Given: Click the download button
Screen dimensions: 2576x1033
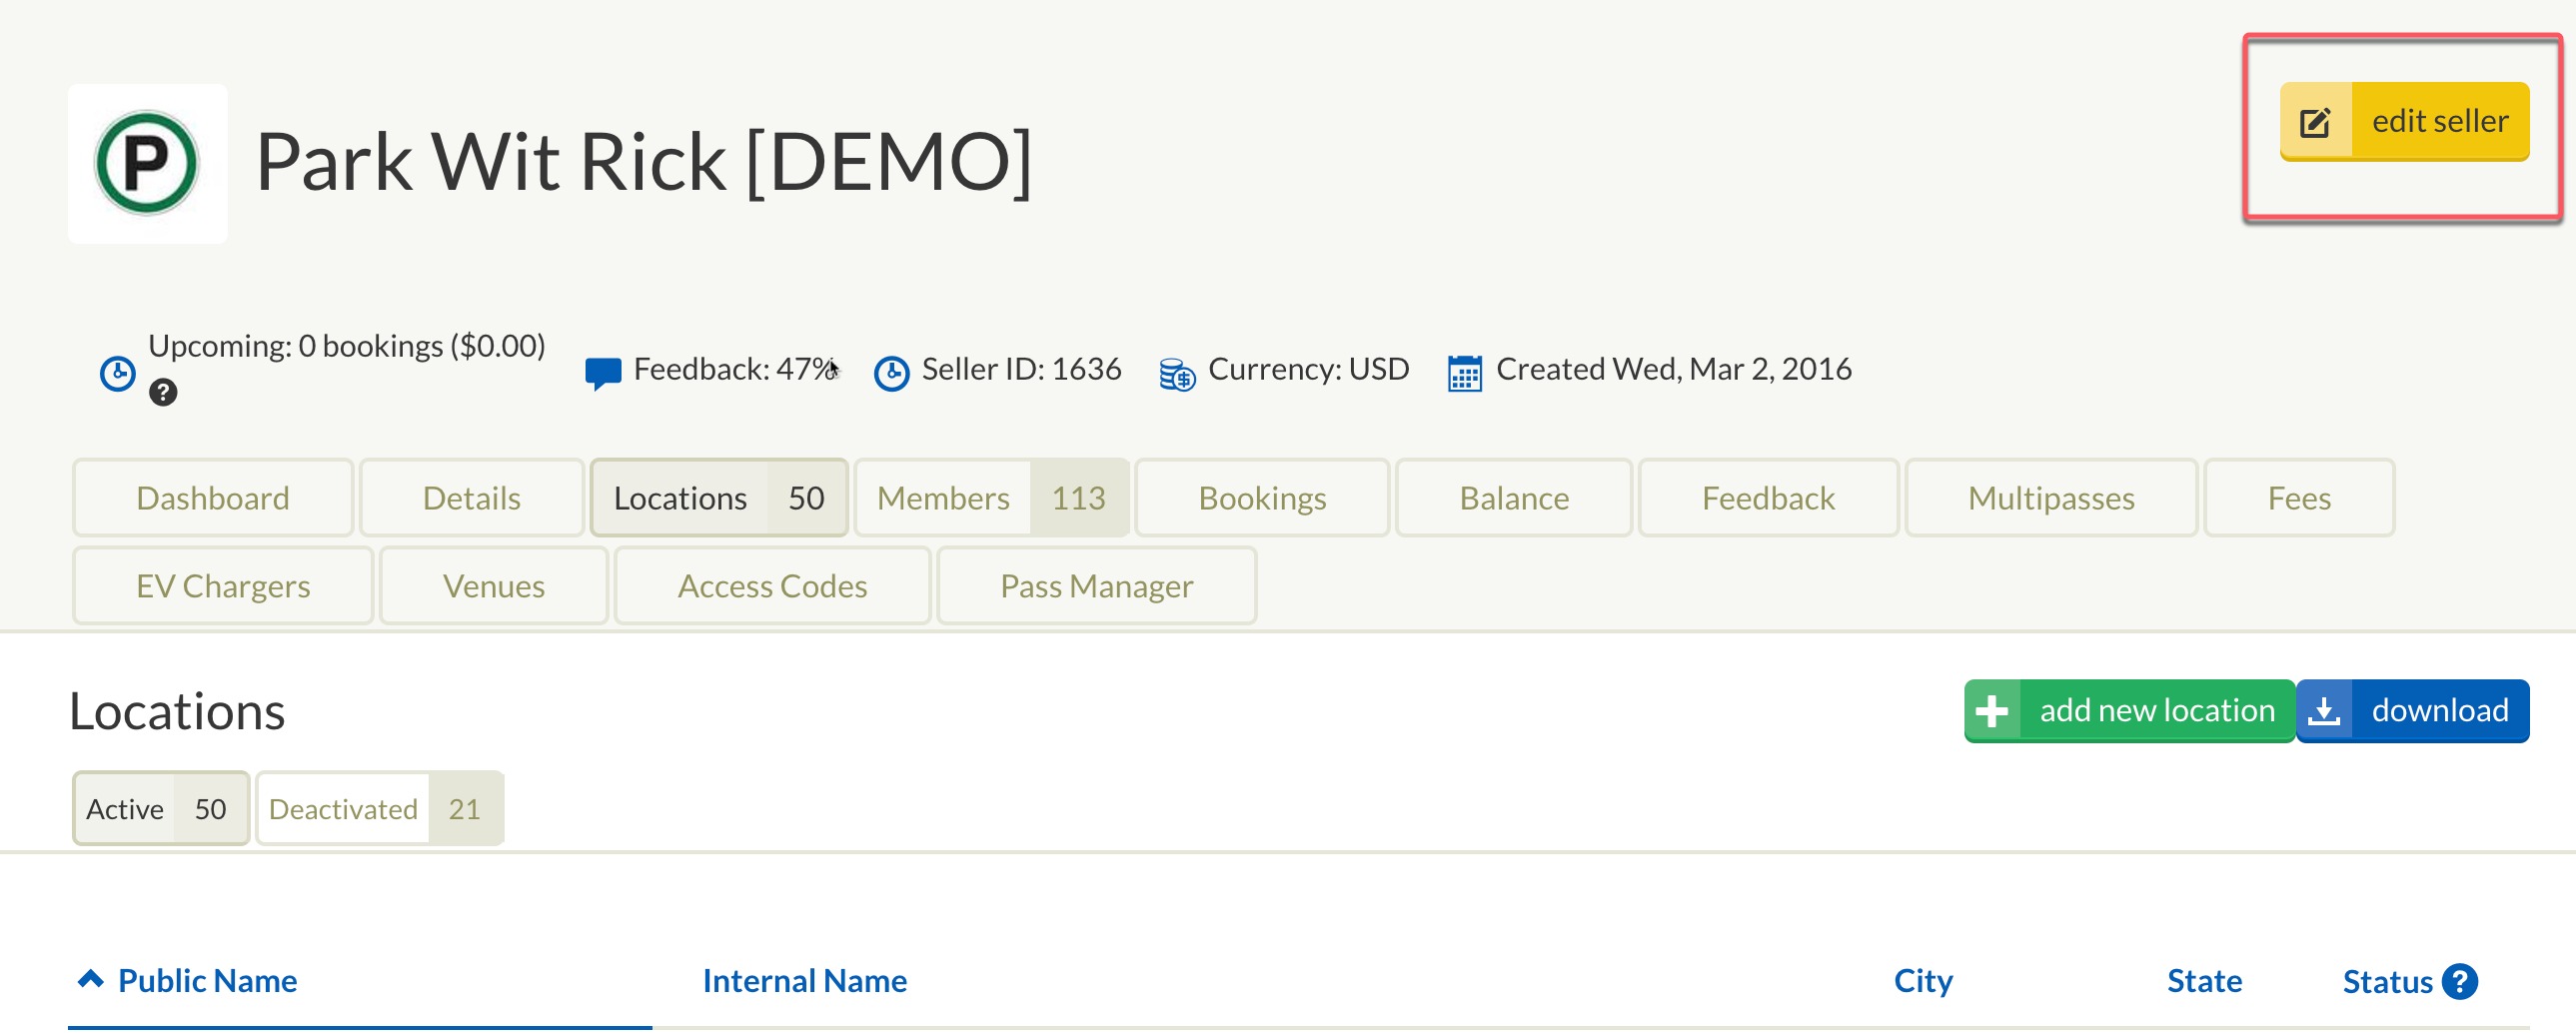Looking at the screenshot, I should point(2413,711).
